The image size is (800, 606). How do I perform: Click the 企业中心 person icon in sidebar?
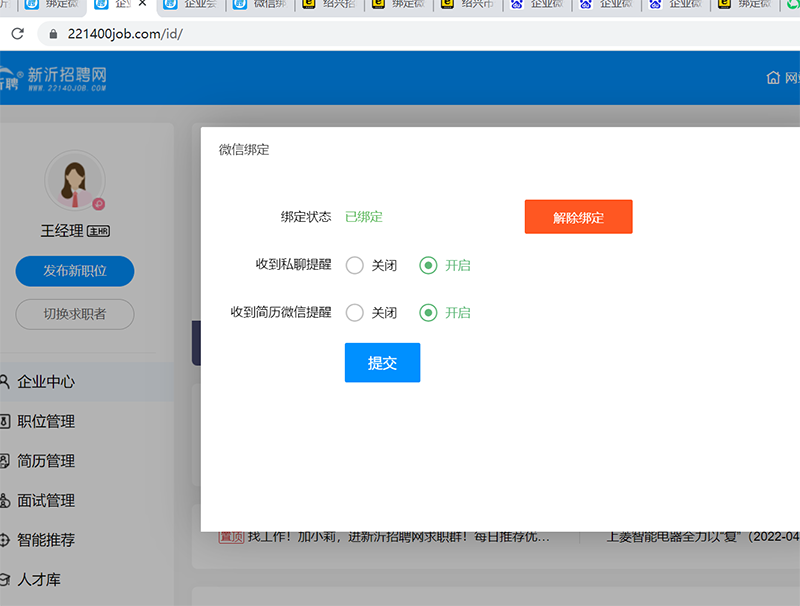[5, 382]
